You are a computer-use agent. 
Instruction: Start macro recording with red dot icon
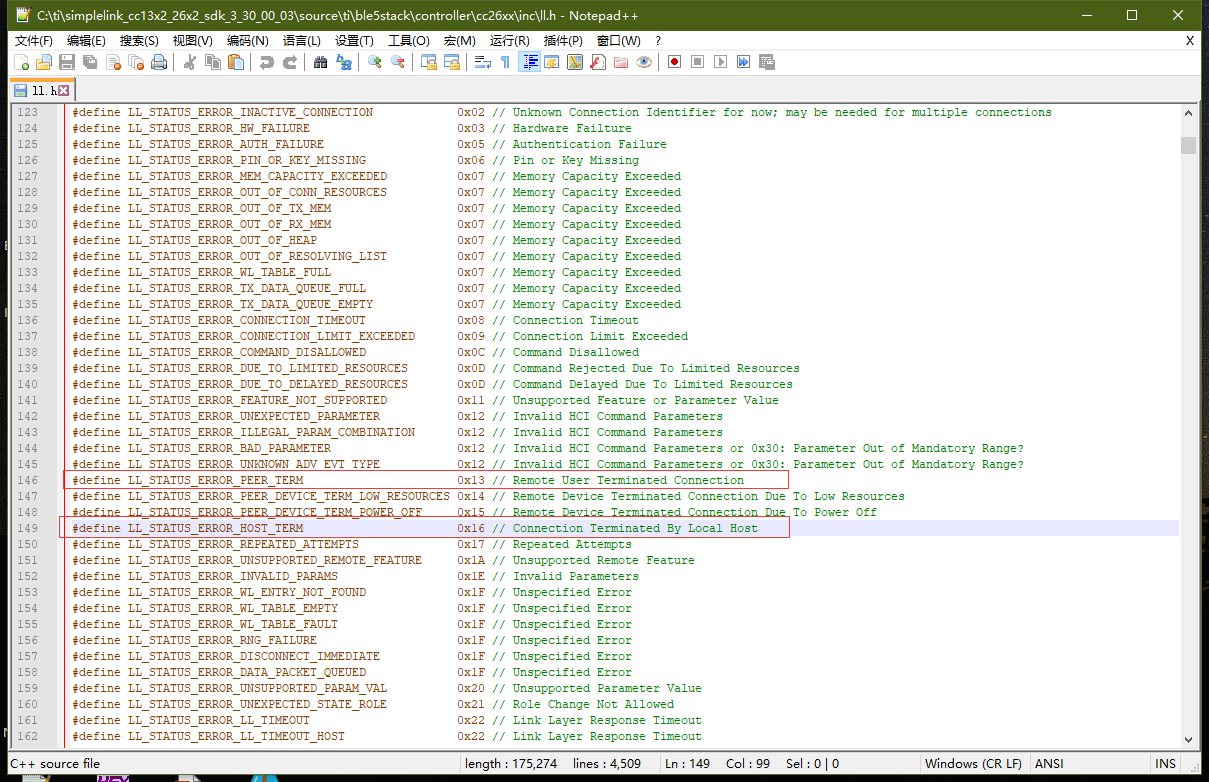point(675,62)
